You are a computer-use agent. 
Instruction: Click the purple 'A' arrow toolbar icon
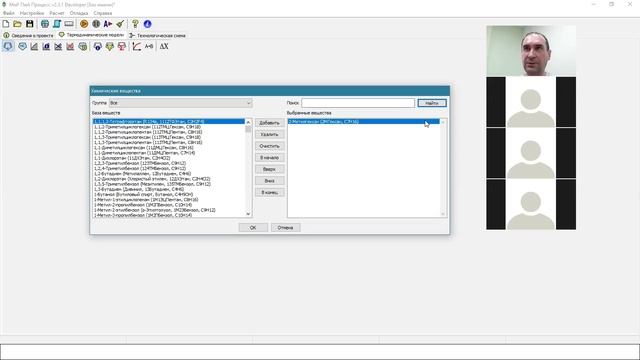[108, 24]
